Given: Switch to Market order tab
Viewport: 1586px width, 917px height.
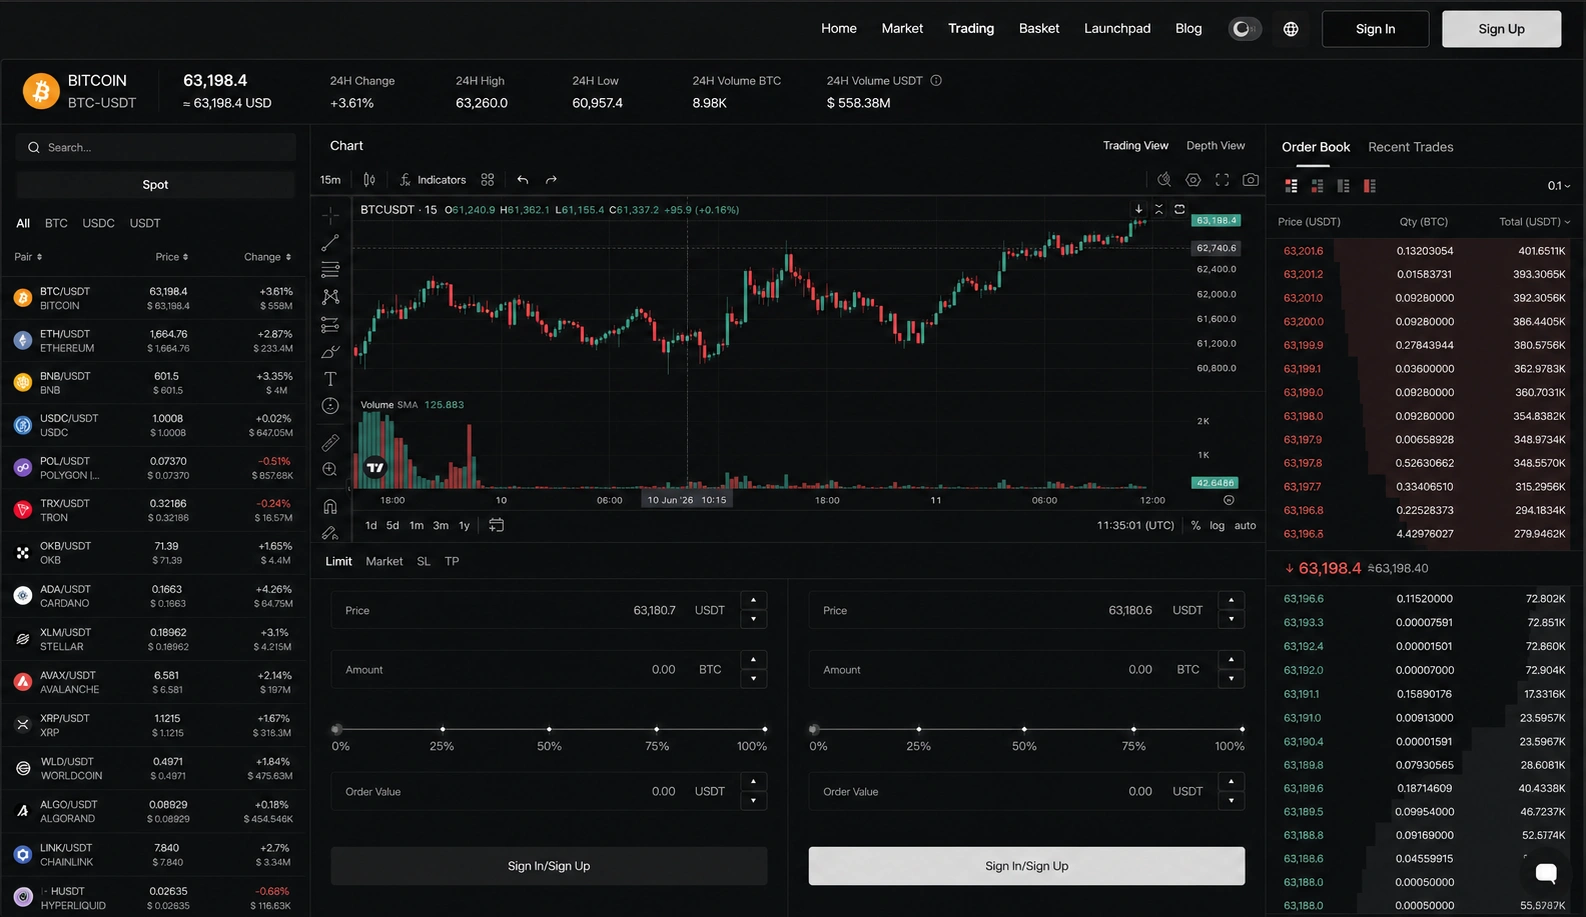Looking at the screenshot, I should pos(384,562).
